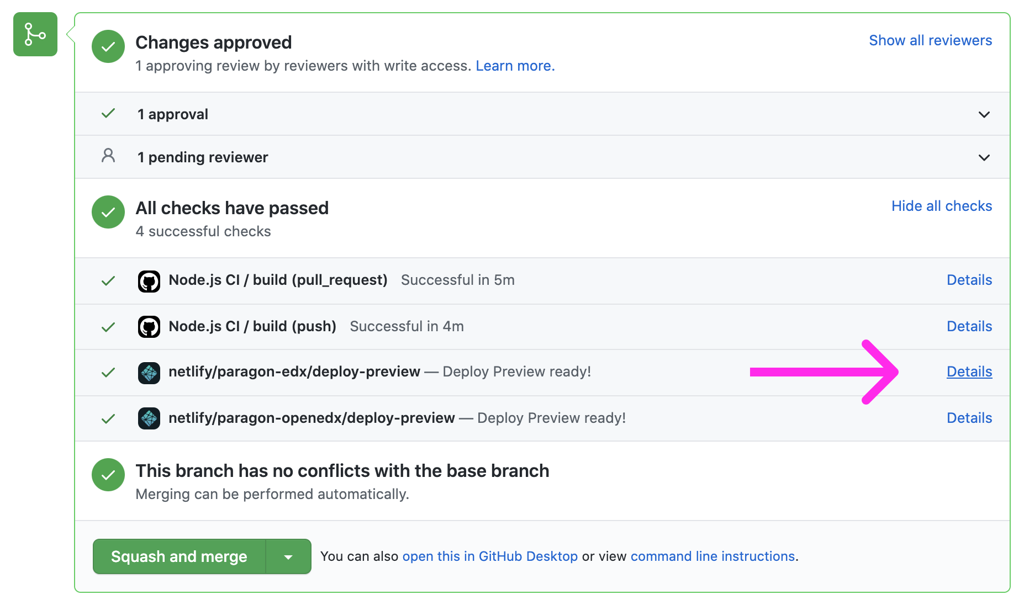Click the pending reviewer person icon
Image resolution: width=1024 pixels, height=605 pixels.
[x=108, y=155]
